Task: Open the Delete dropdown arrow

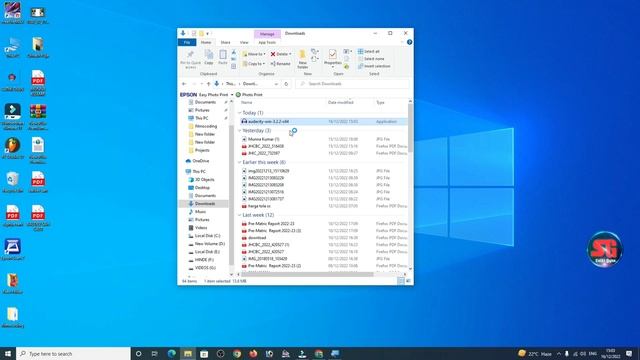Action: [x=290, y=54]
